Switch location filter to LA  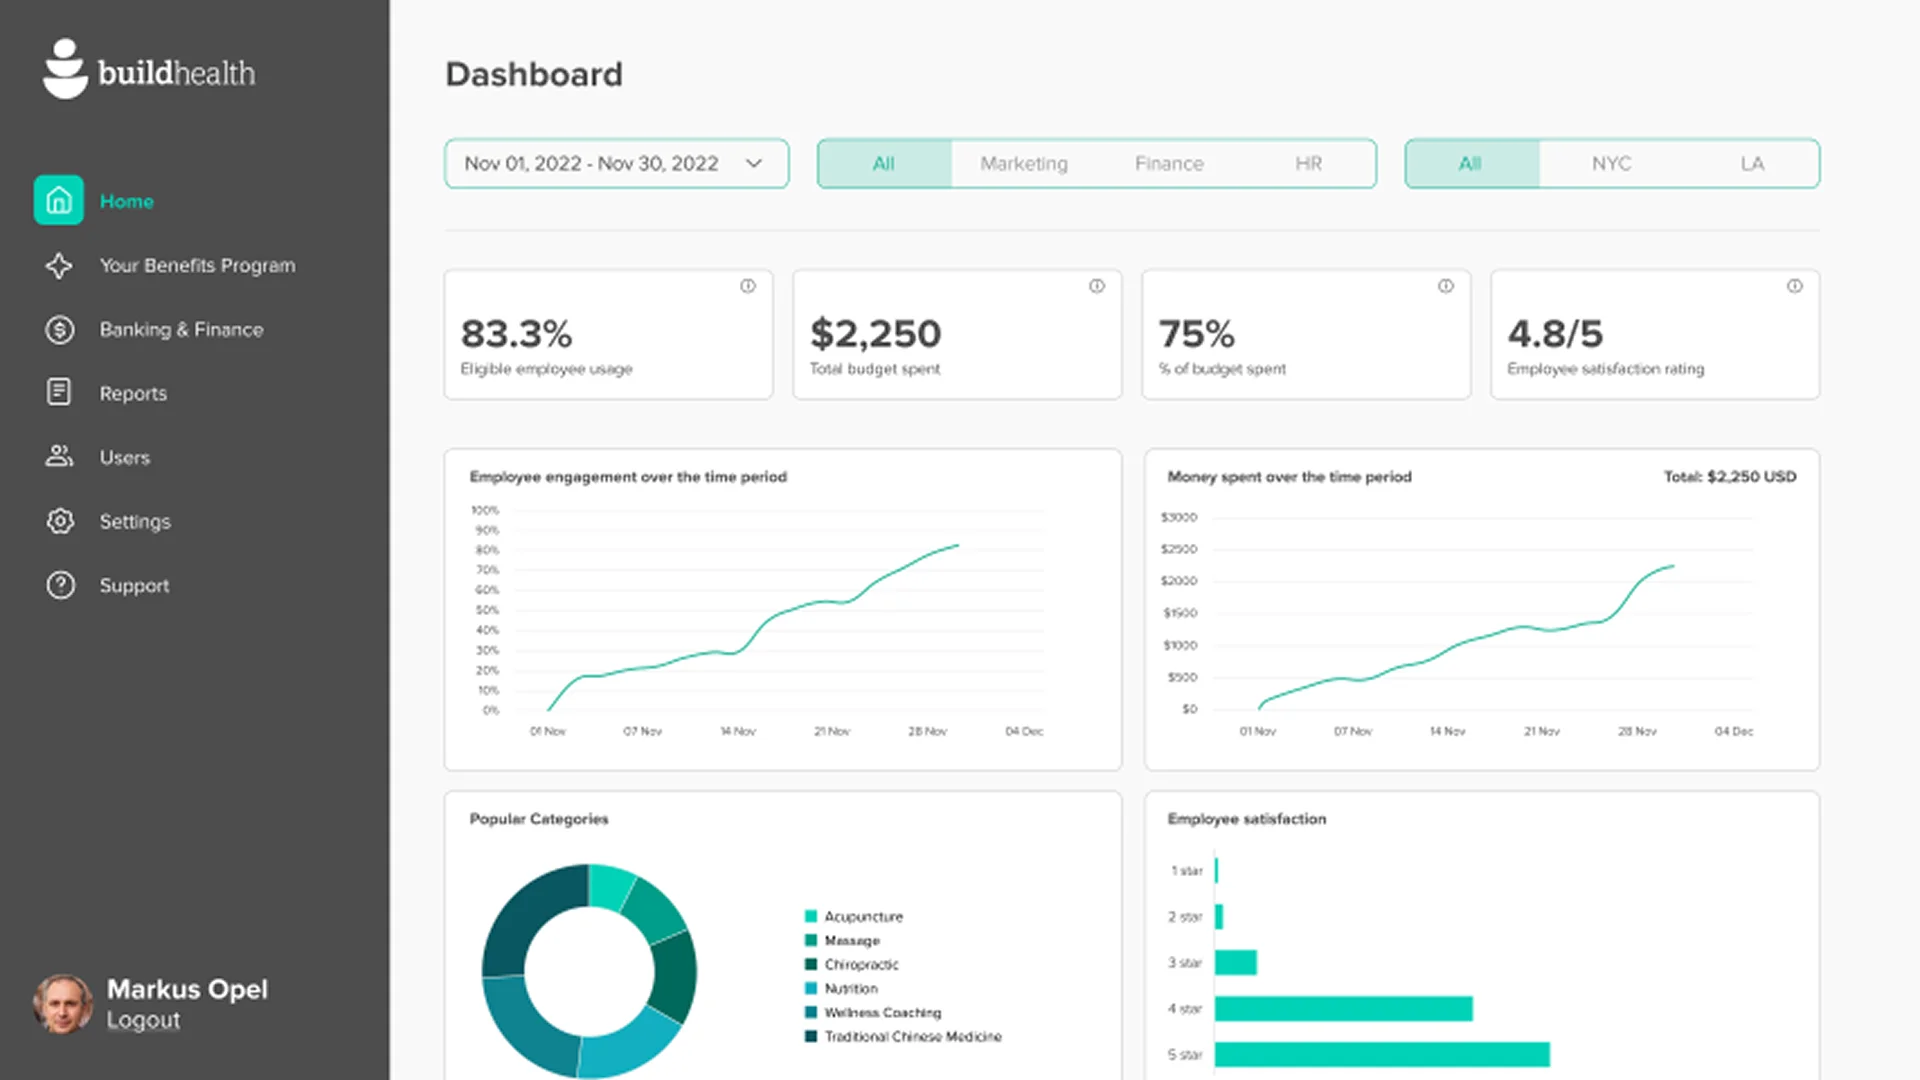coord(1752,163)
